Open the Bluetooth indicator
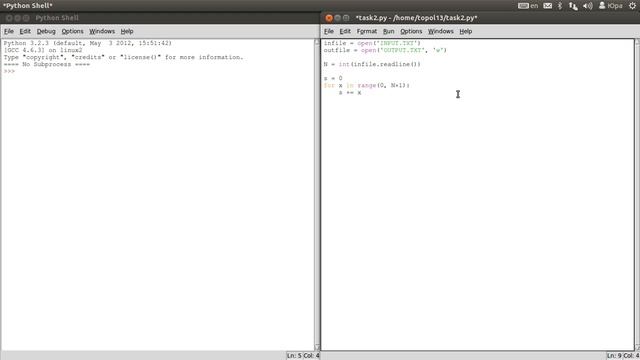 click(560, 6)
